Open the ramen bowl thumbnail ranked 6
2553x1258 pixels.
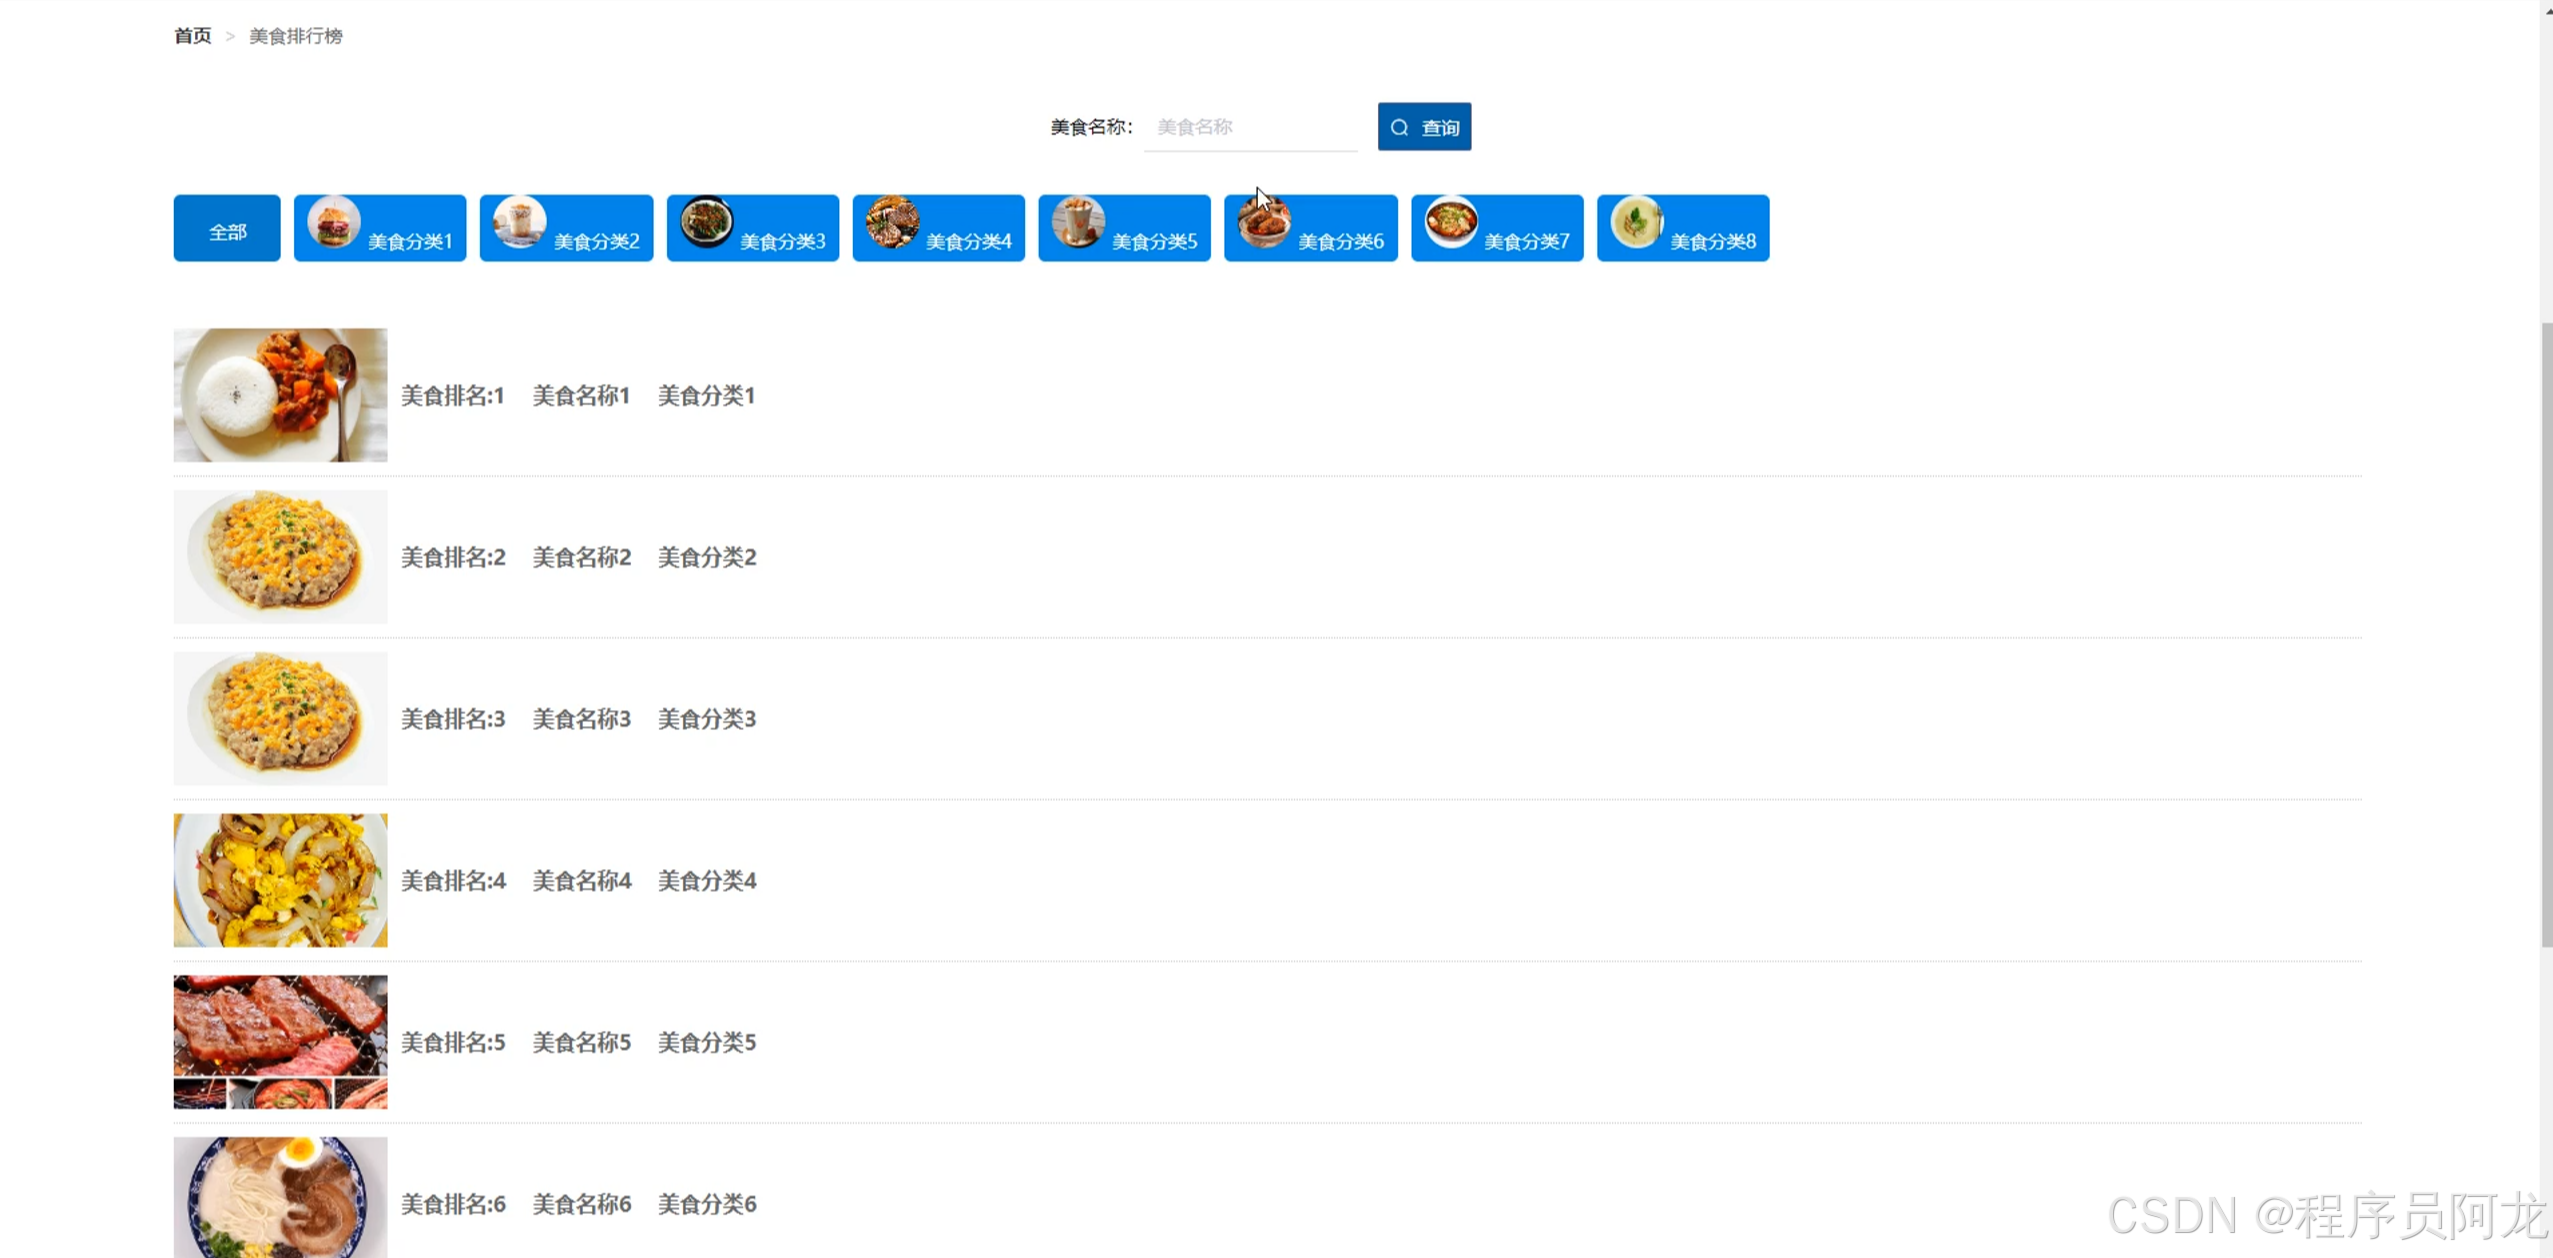280,1197
